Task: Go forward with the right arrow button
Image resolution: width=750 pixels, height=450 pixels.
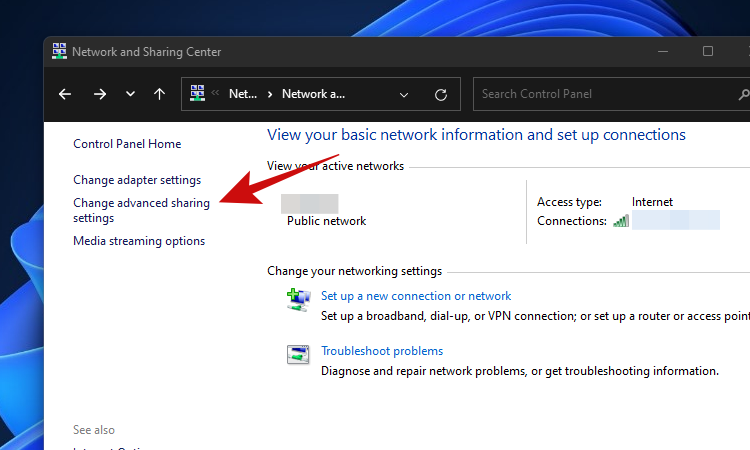Action: (x=99, y=94)
